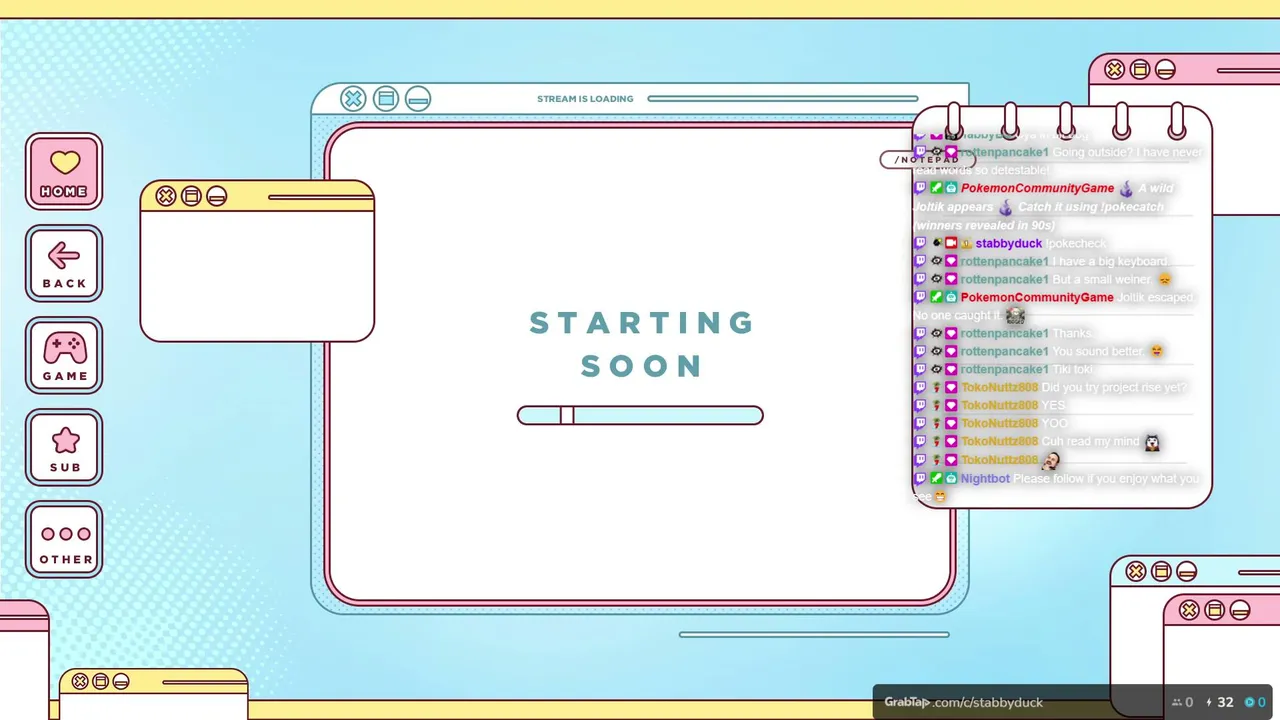Image resolution: width=1280 pixels, height=720 pixels.
Task: Click the heart badge beside TokoNuttz808 'YES'
Action: coord(951,405)
